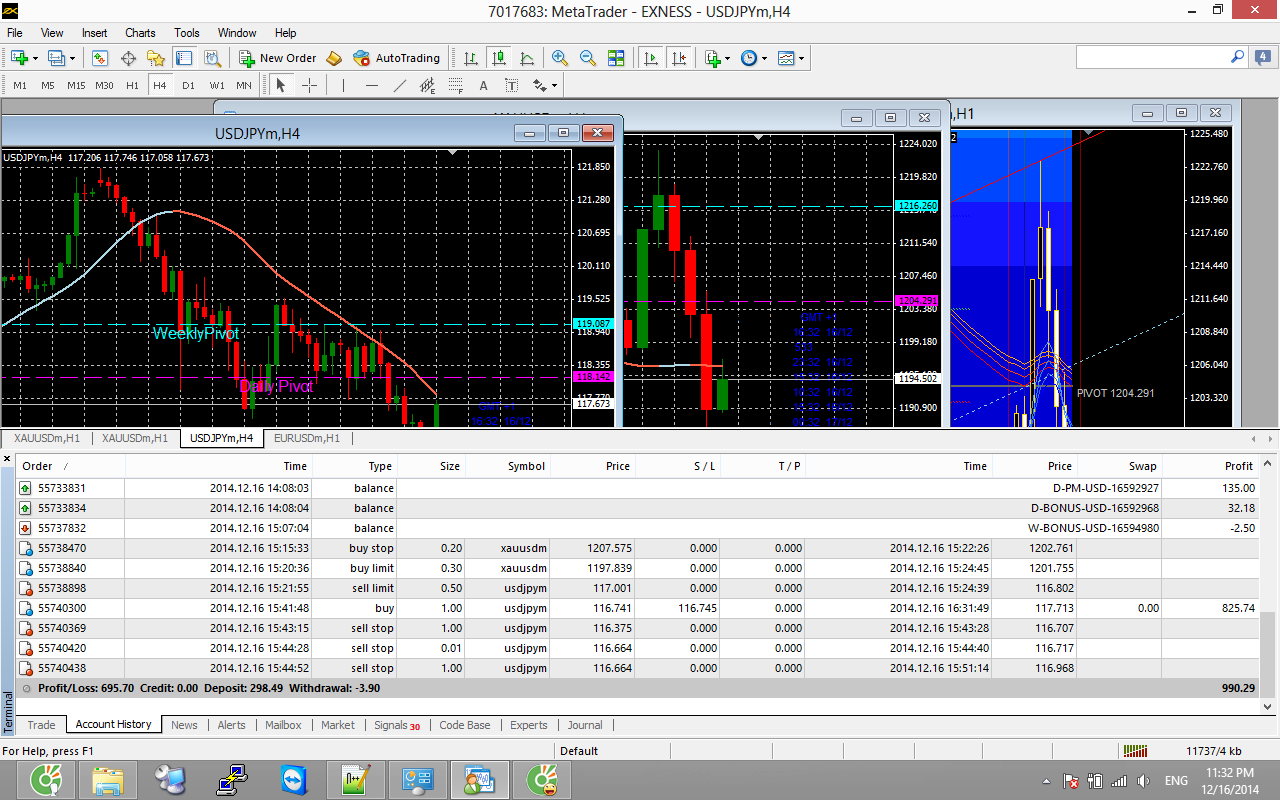
Task: Expand the Indicators list dropdown arrow
Action: [x=727, y=59]
